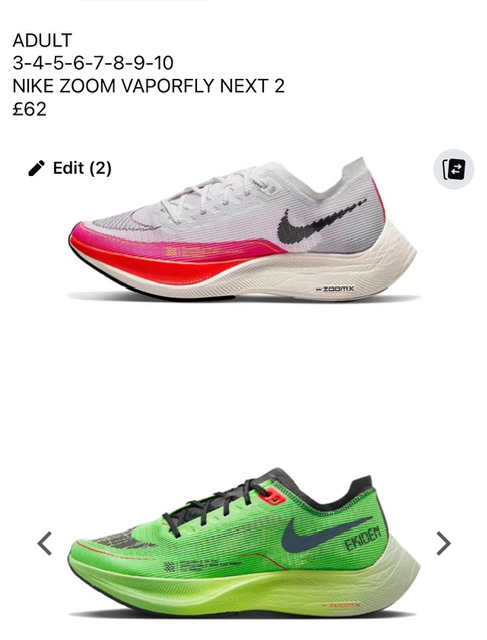Tap the swap cards icon on the image
Viewport: 487px width, 640px height.
pyautogui.click(x=454, y=169)
